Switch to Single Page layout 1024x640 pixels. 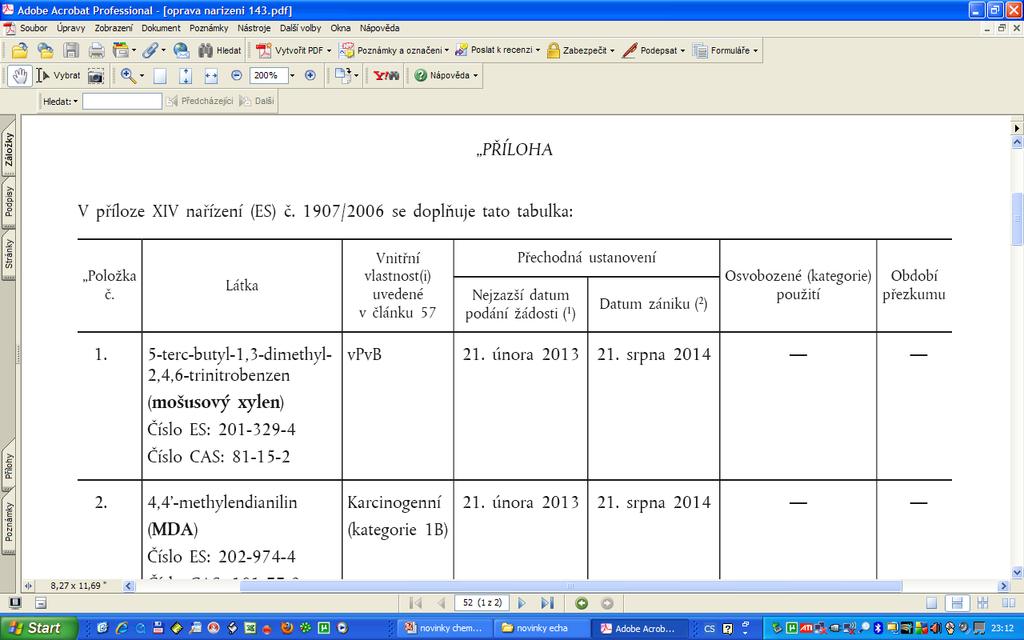pos(932,603)
